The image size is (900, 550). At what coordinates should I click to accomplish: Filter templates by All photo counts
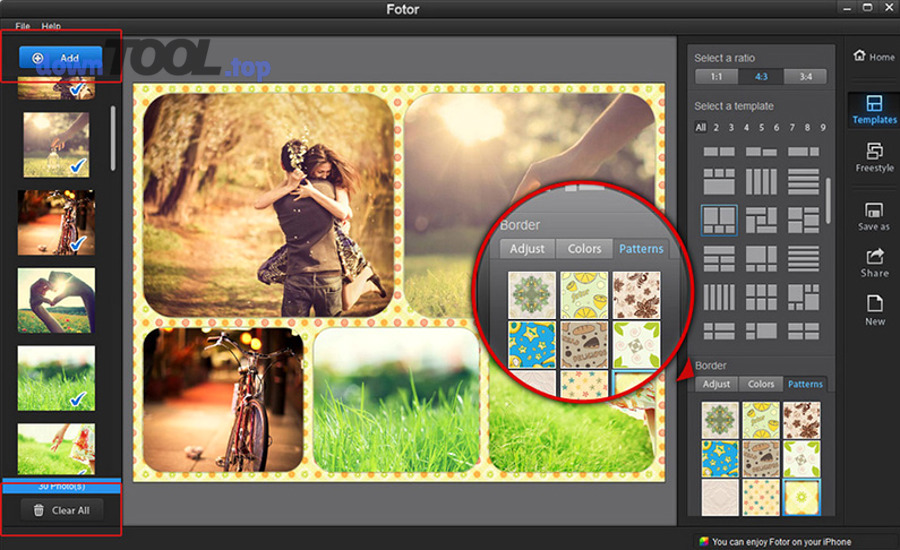pyautogui.click(x=701, y=128)
